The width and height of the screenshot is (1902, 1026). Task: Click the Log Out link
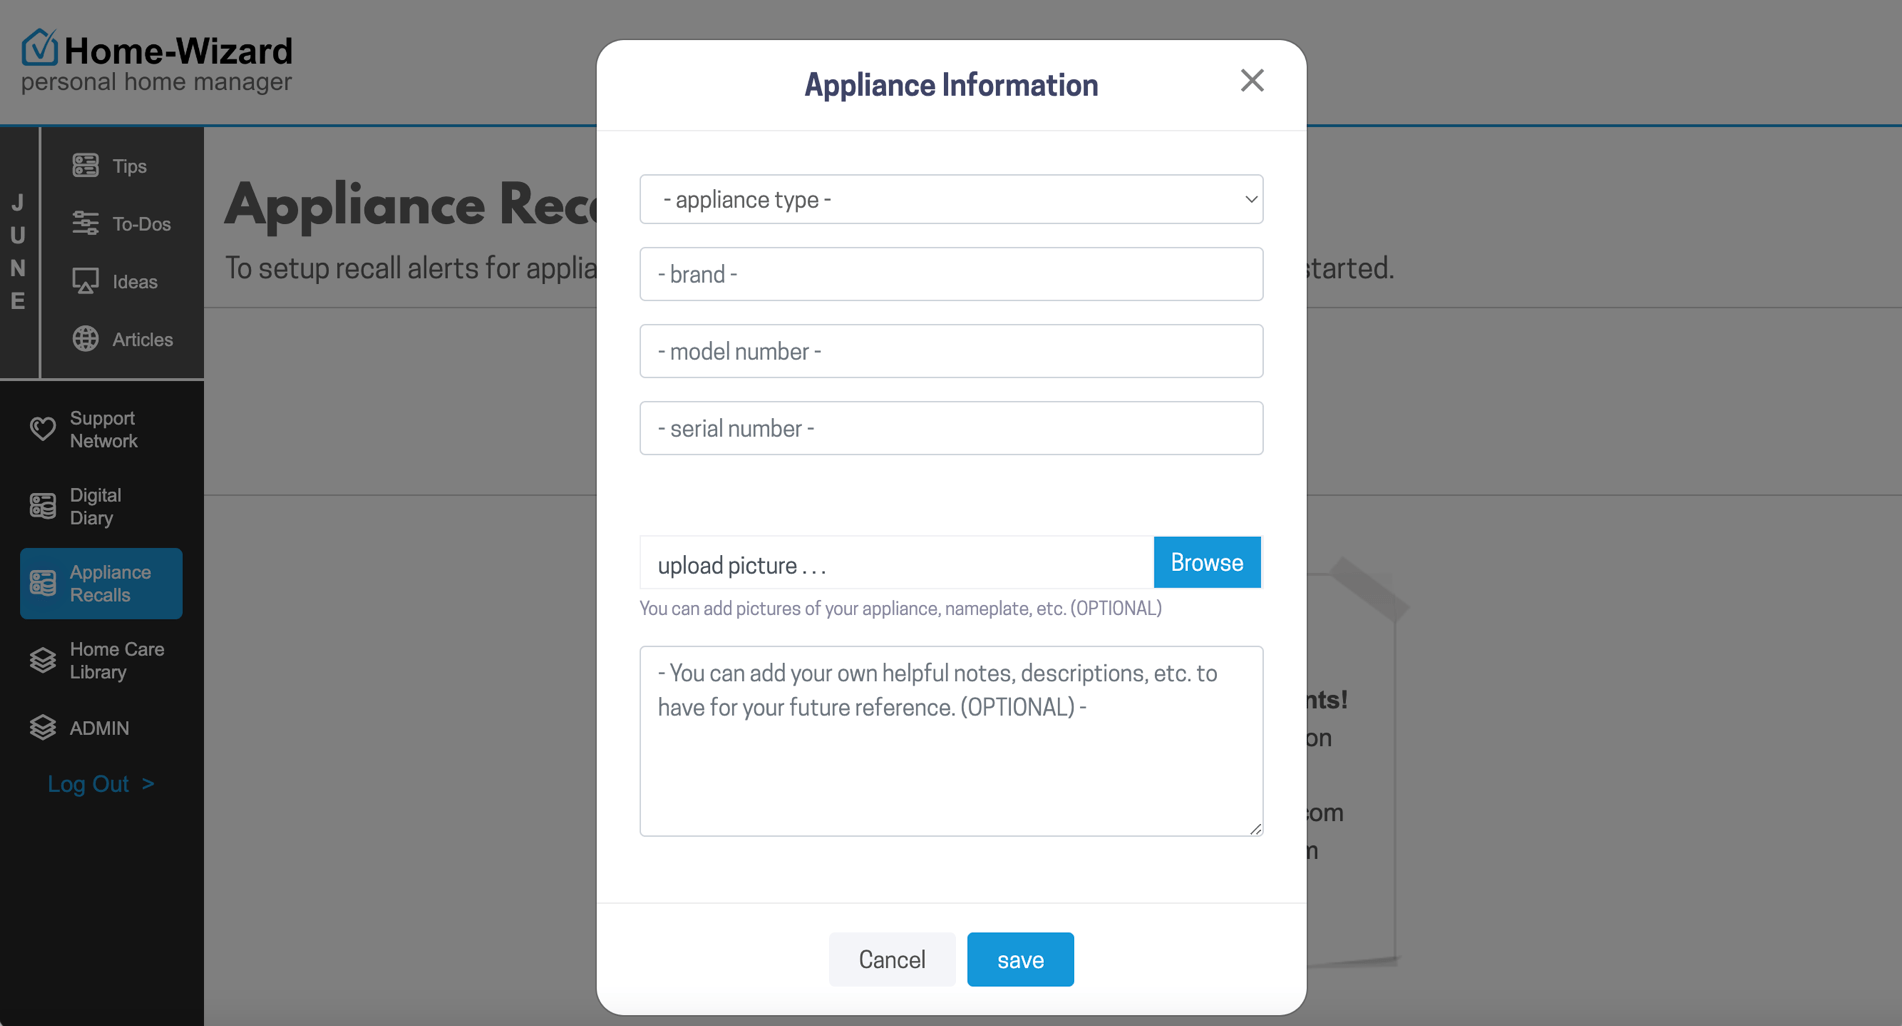100,783
